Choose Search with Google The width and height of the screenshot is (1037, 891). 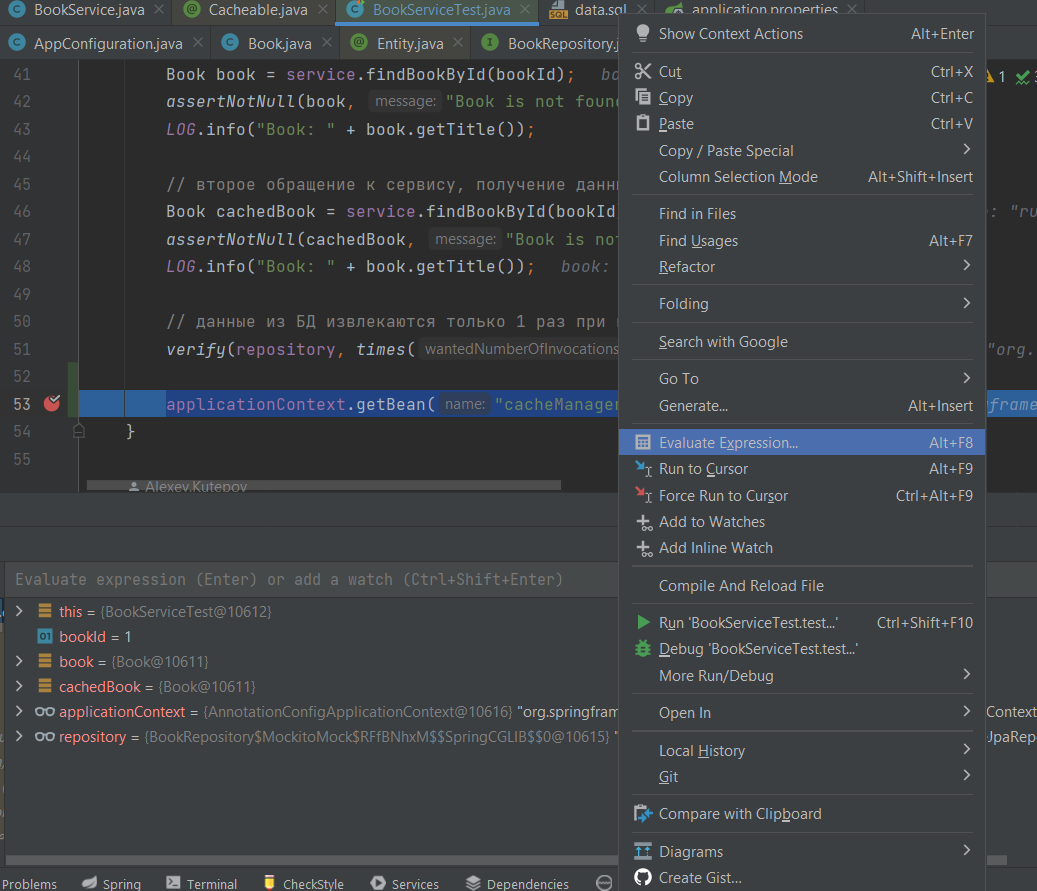[x=802, y=341]
